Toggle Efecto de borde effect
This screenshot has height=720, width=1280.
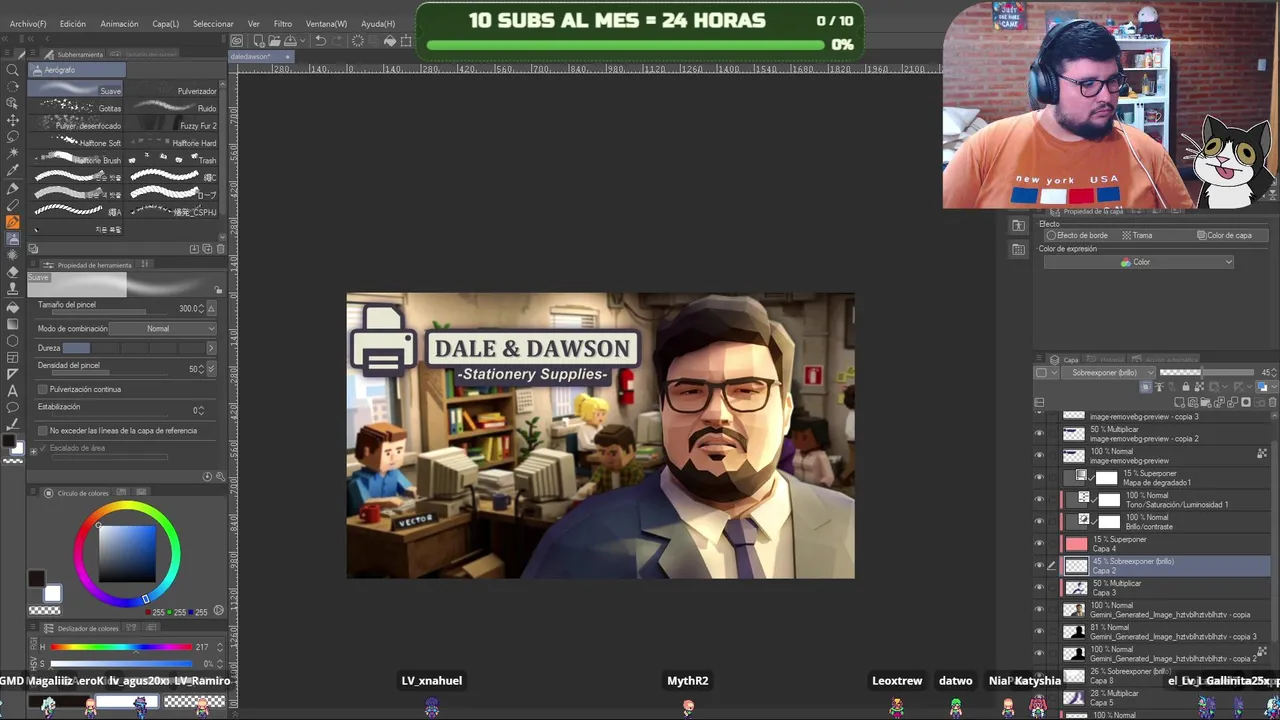[1077, 235]
